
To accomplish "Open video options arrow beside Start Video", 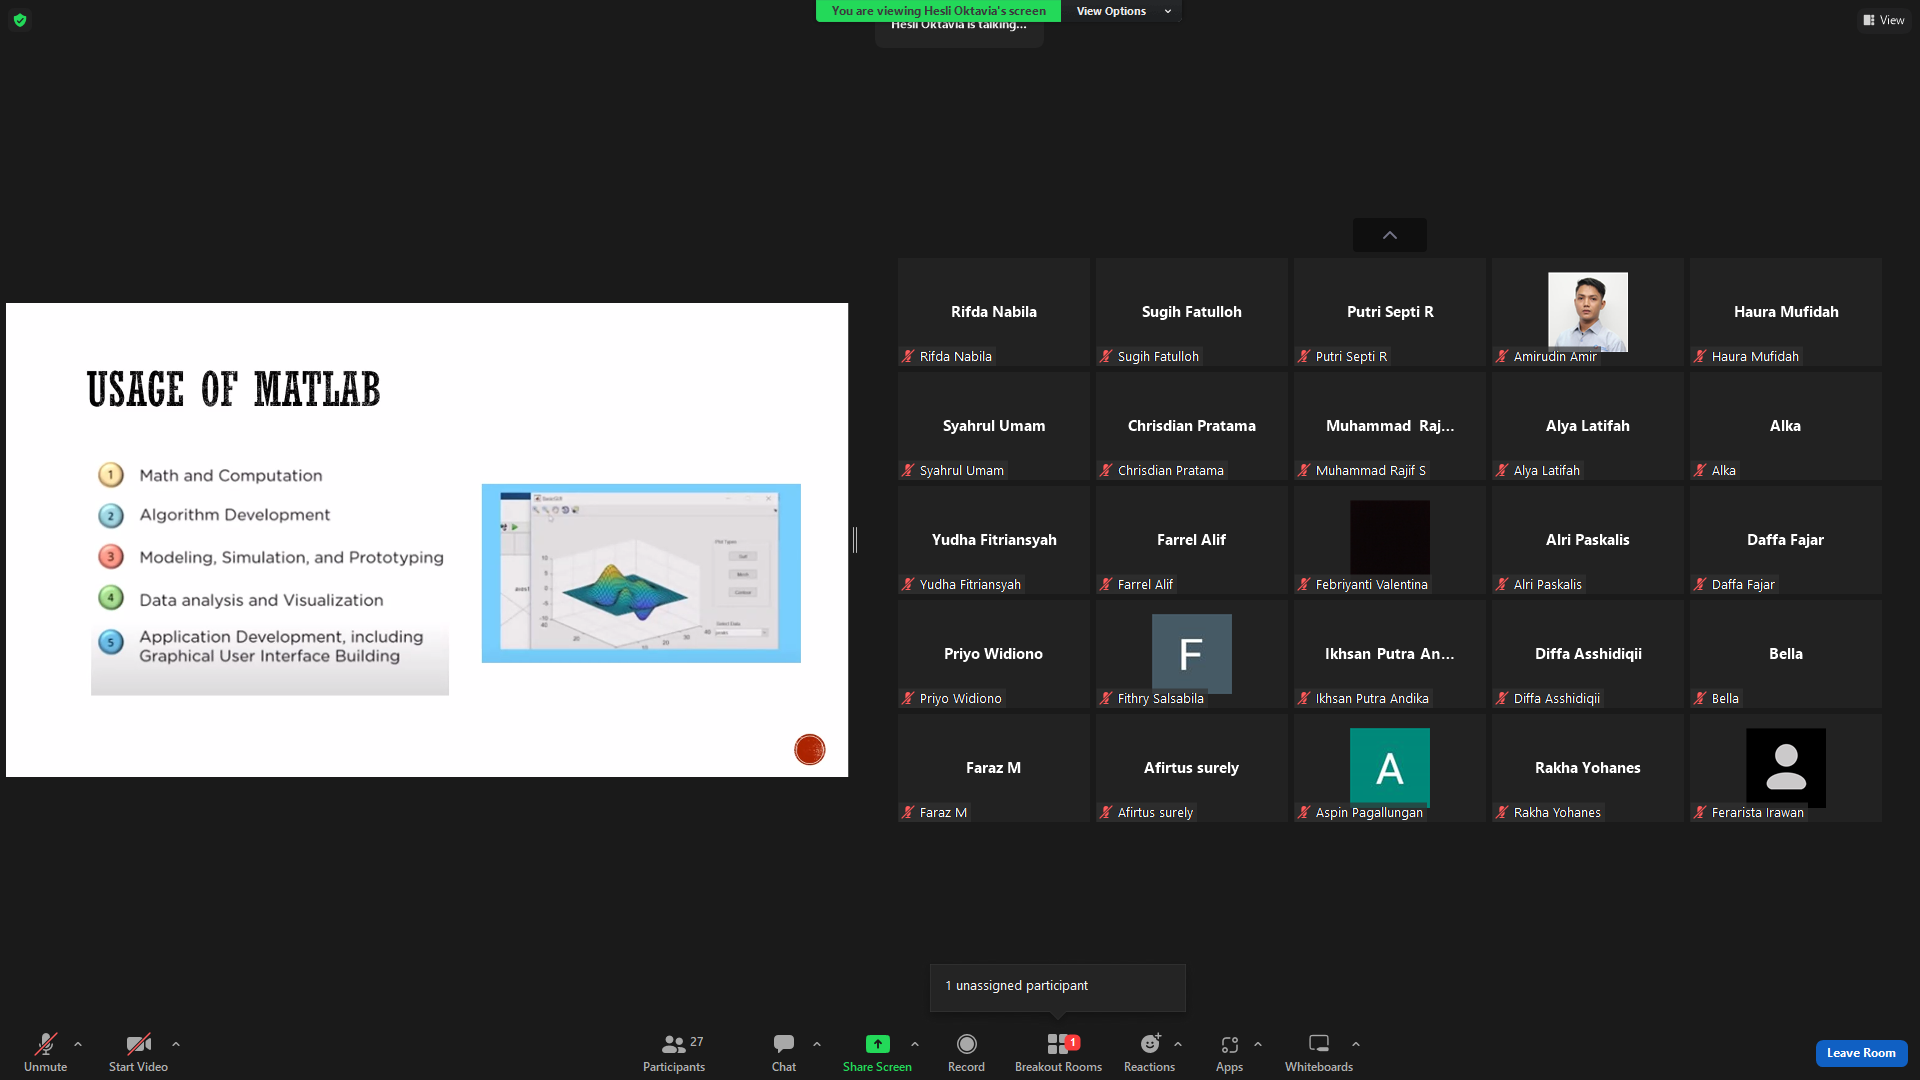I will pos(176,1044).
